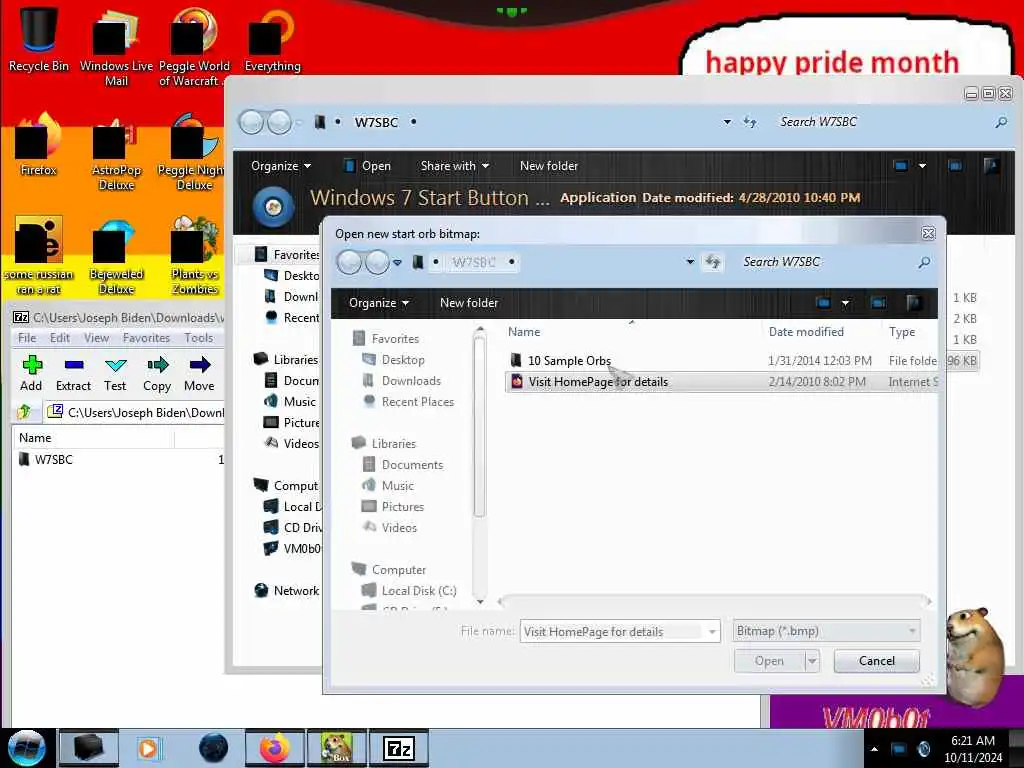Refresh the dialog's address bar
The width and height of the screenshot is (1024, 768).
pyautogui.click(x=712, y=262)
